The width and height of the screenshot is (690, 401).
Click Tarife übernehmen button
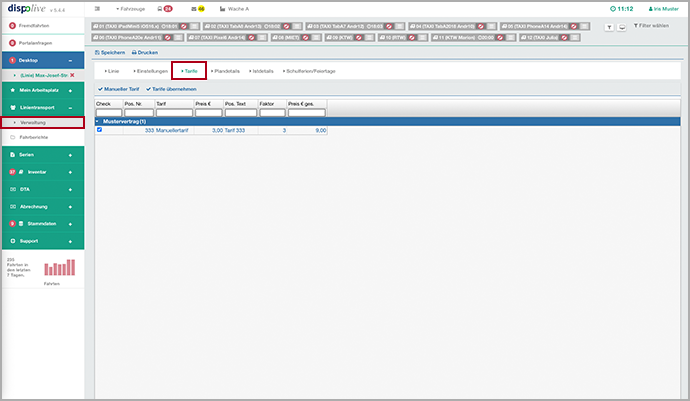[x=171, y=89]
